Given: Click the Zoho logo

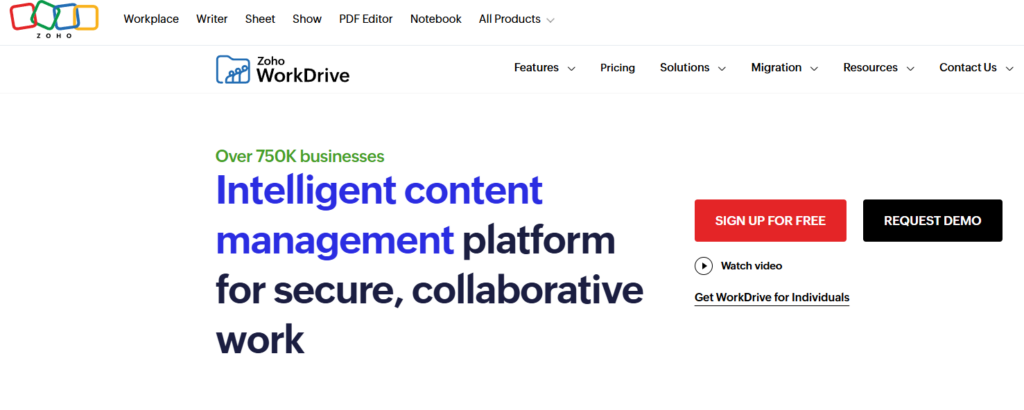Looking at the screenshot, I should click(54, 20).
